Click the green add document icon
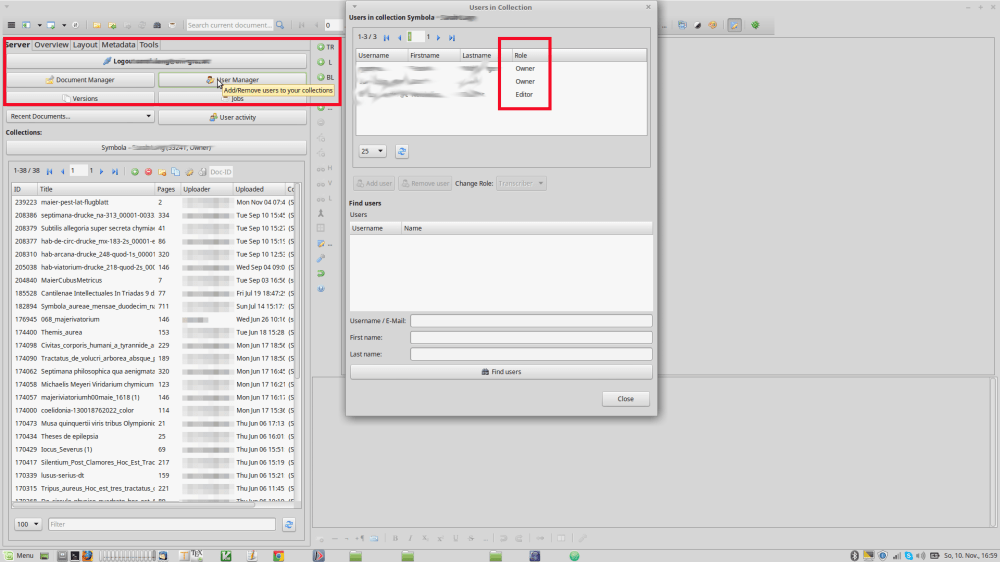The height and width of the screenshot is (562, 1000). [x=135, y=172]
